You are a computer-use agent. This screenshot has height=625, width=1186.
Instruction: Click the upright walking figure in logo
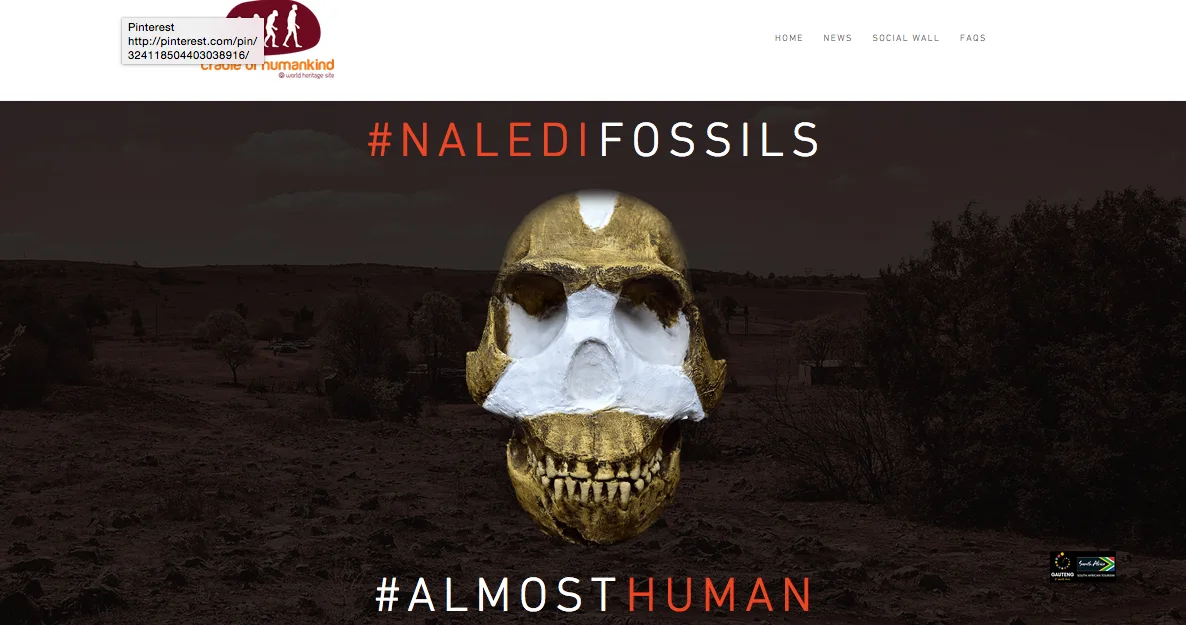293,26
